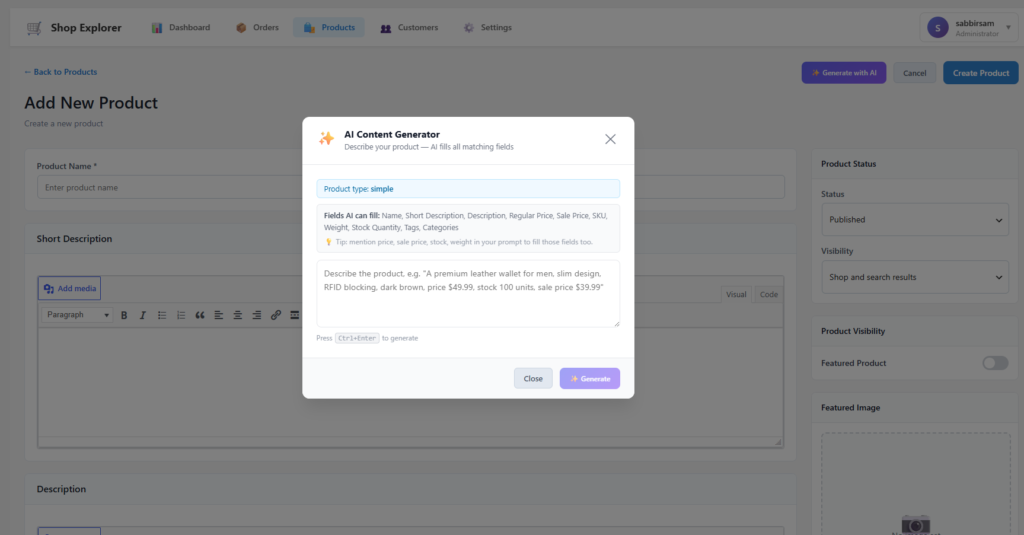Open the Customers section
Screen dimensions: 1024x535
click(409, 27)
